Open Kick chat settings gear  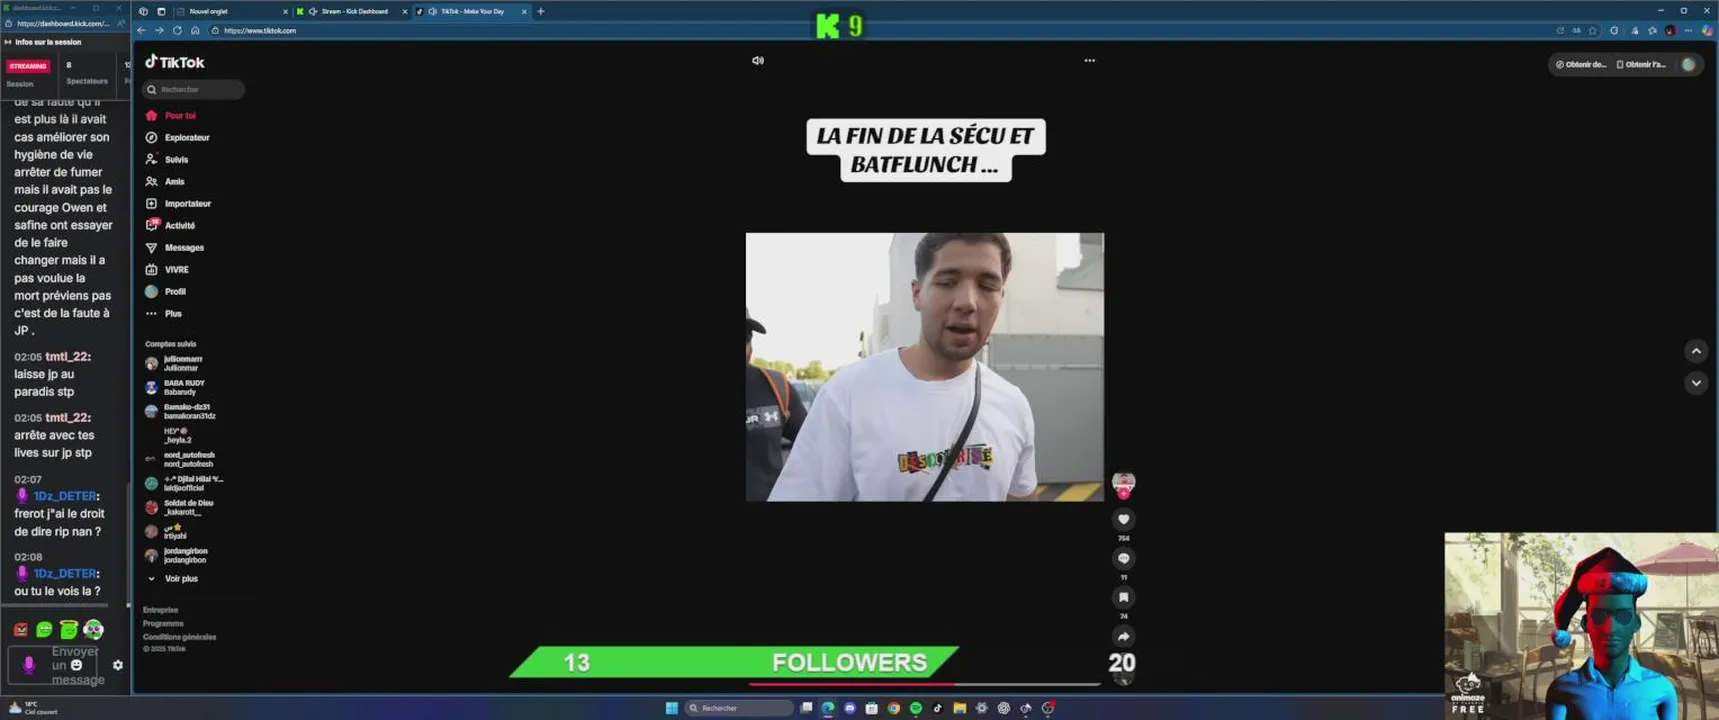(118, 665)
